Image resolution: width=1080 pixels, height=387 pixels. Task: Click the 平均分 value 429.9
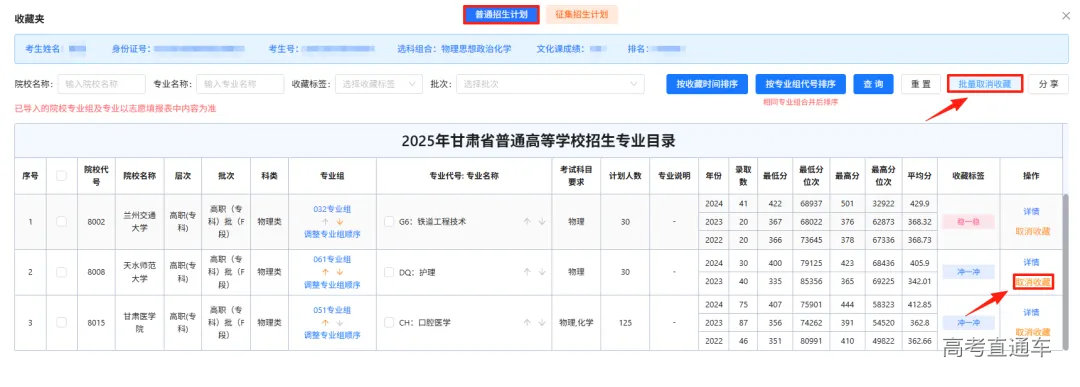click(x=920, y=204)
